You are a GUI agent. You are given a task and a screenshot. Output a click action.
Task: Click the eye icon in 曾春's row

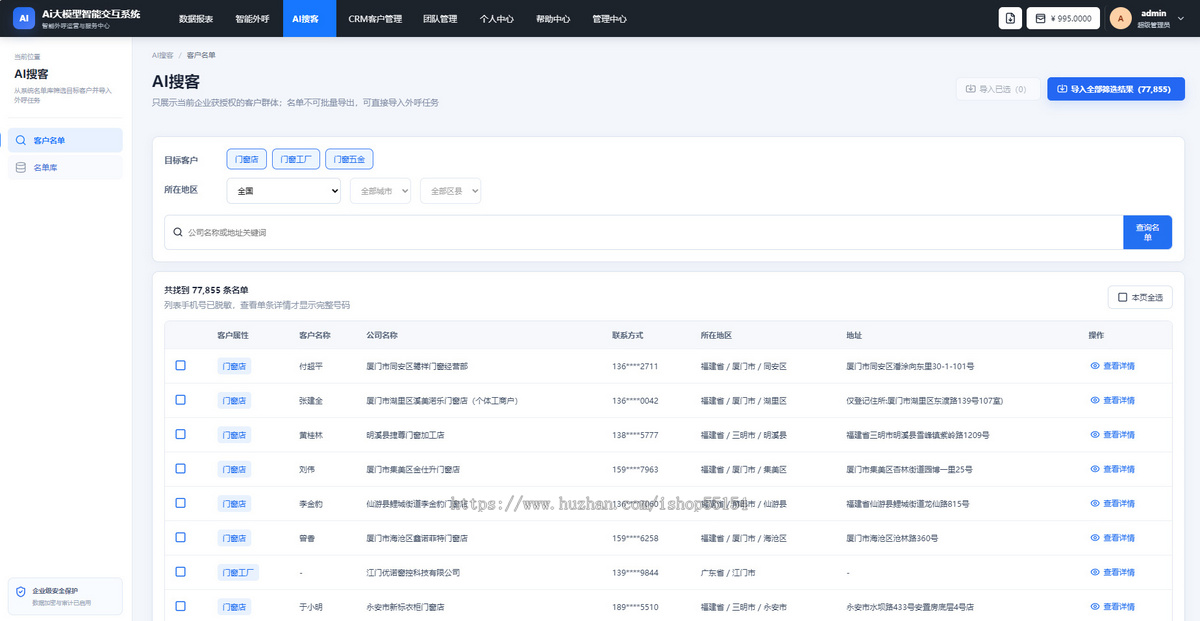1095,538
